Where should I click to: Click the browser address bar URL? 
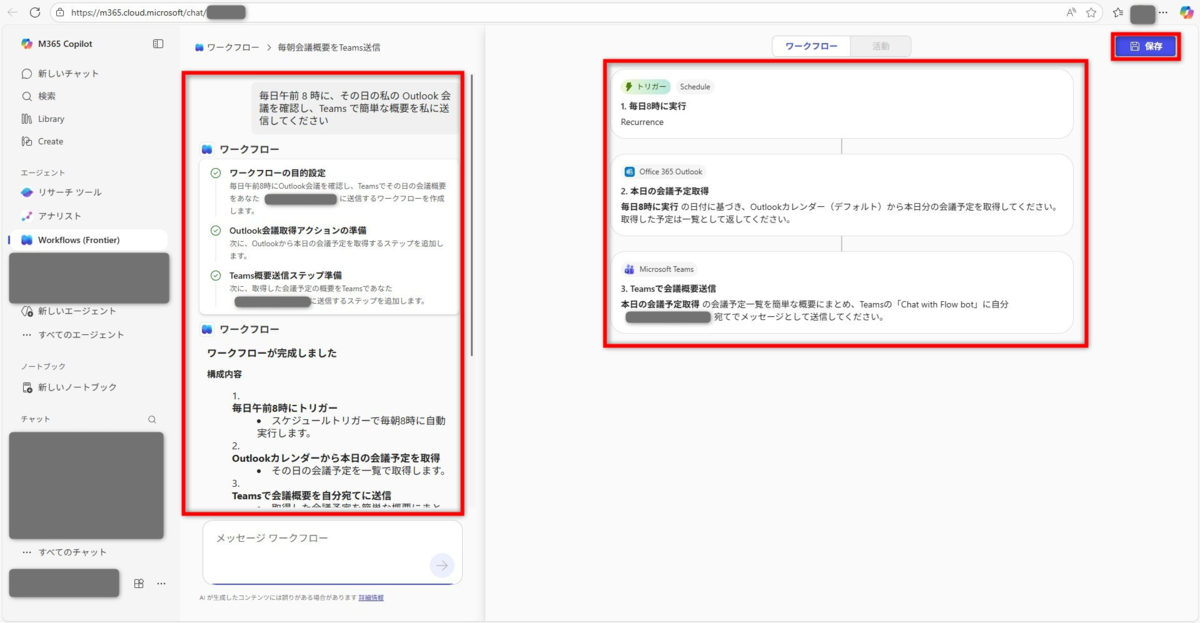(x=138, y=13)
